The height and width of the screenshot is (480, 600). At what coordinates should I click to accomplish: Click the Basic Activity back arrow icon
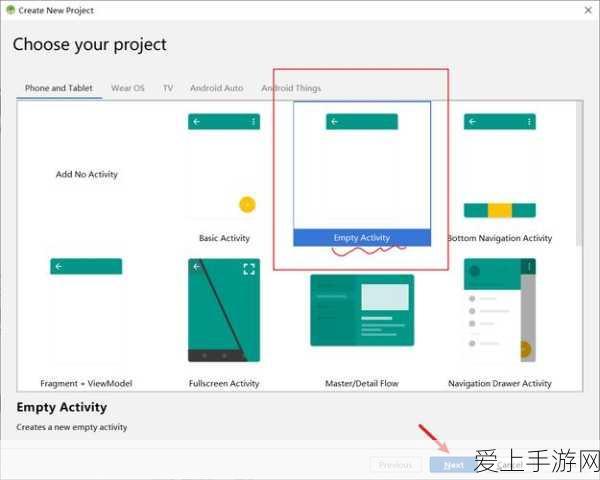pos(197,122)
